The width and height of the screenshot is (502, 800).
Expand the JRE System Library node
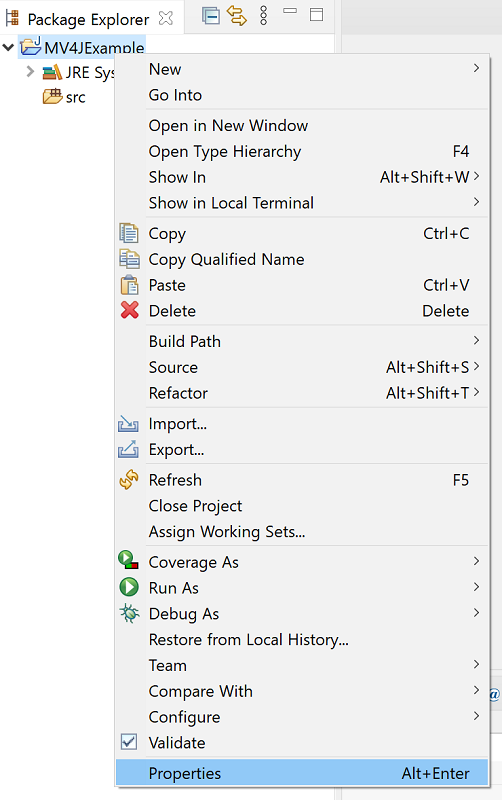pyautogui.click(x=30, y=72)
